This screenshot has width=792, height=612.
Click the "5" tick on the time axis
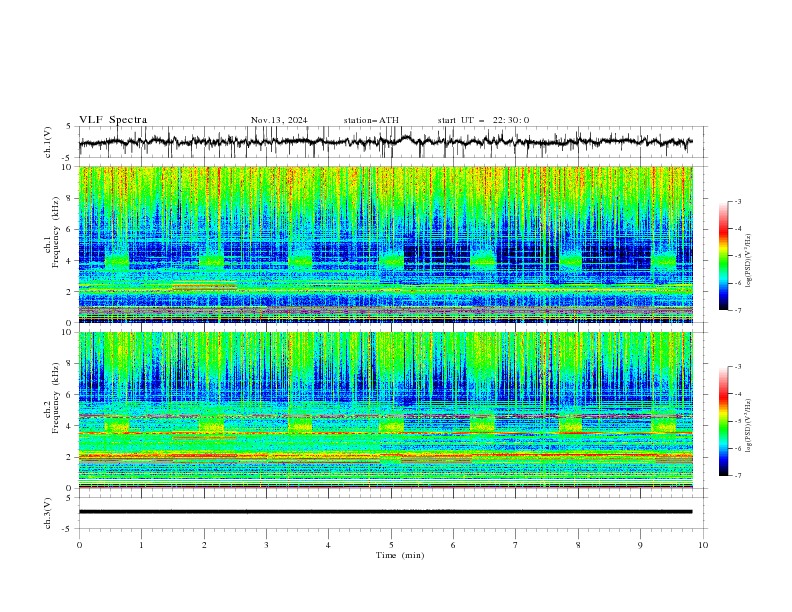point(391,545)
